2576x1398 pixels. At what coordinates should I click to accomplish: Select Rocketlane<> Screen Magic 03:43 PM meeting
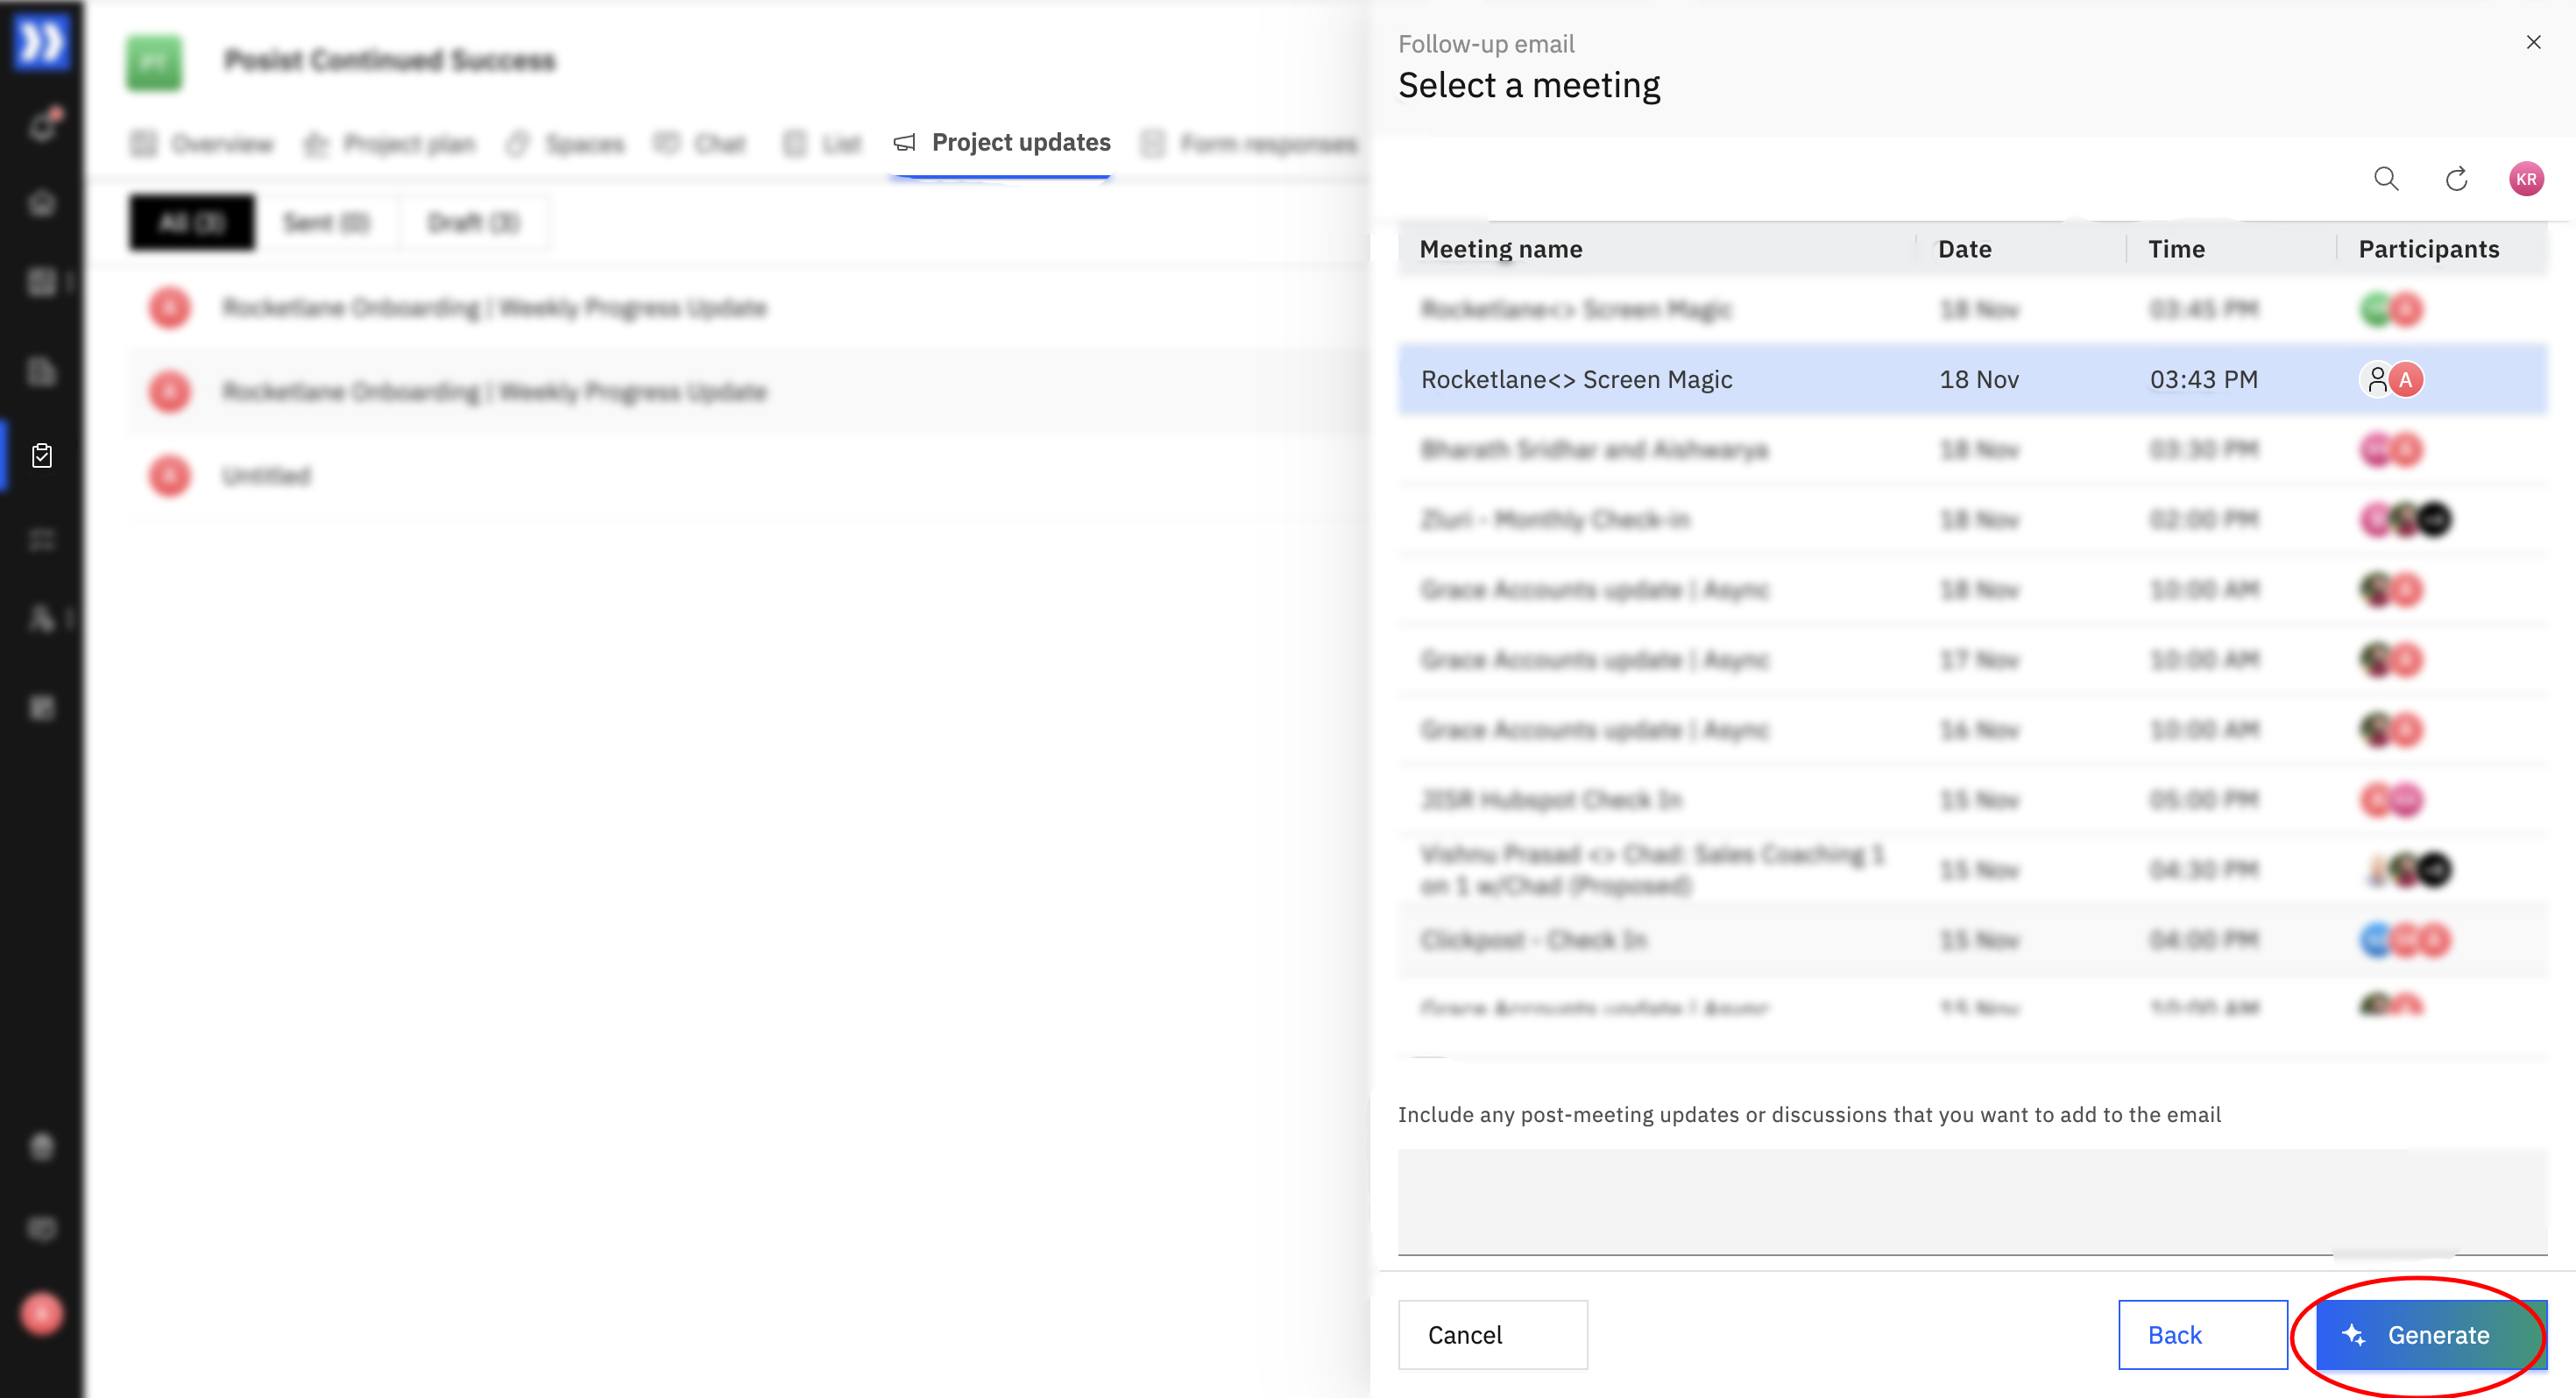point(1576,380)
